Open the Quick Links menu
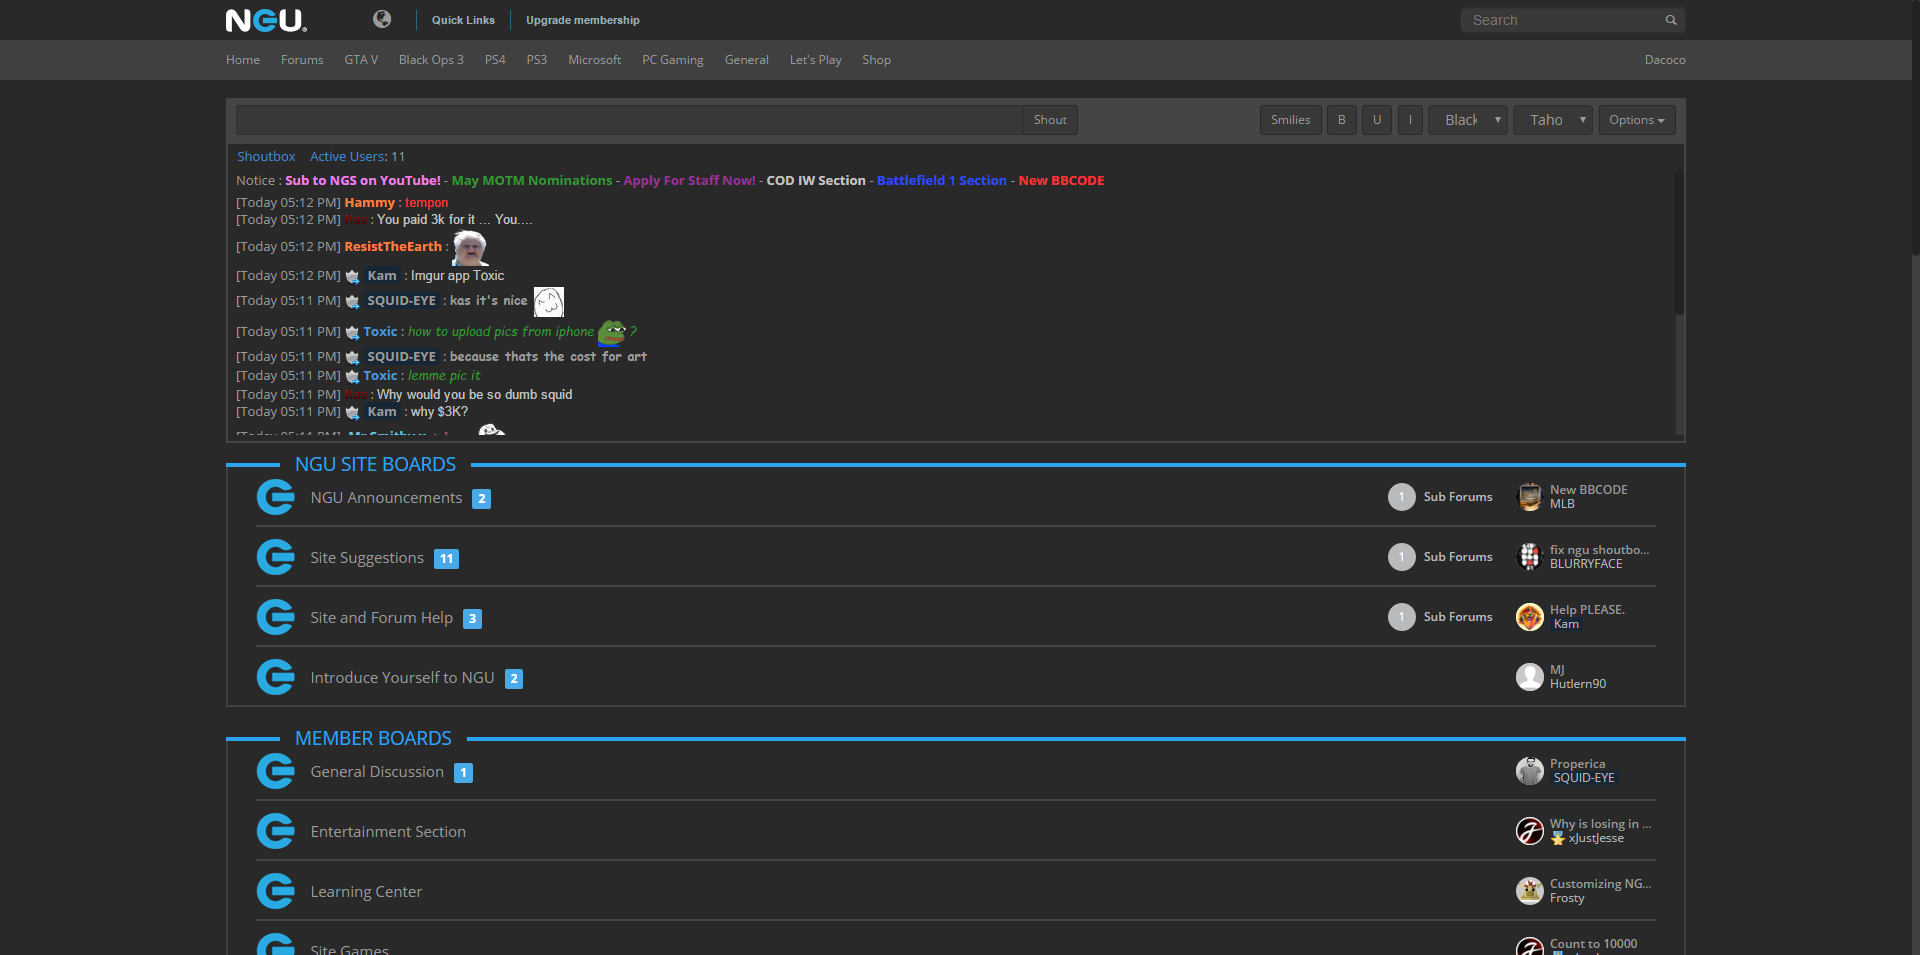The image size is (1920, 955). point(463,20)
